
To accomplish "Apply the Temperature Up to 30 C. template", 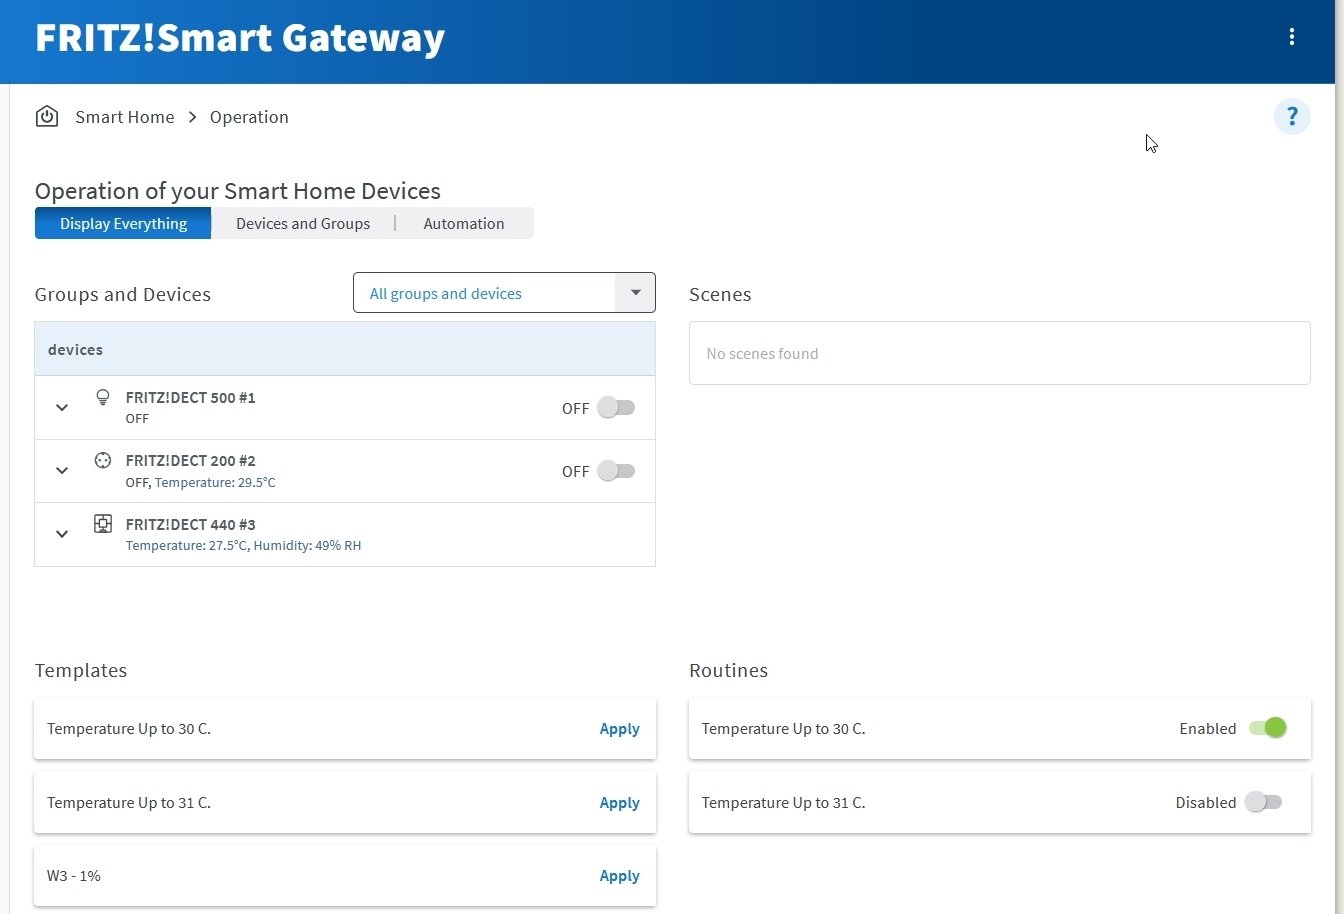I will coord(619,729).
